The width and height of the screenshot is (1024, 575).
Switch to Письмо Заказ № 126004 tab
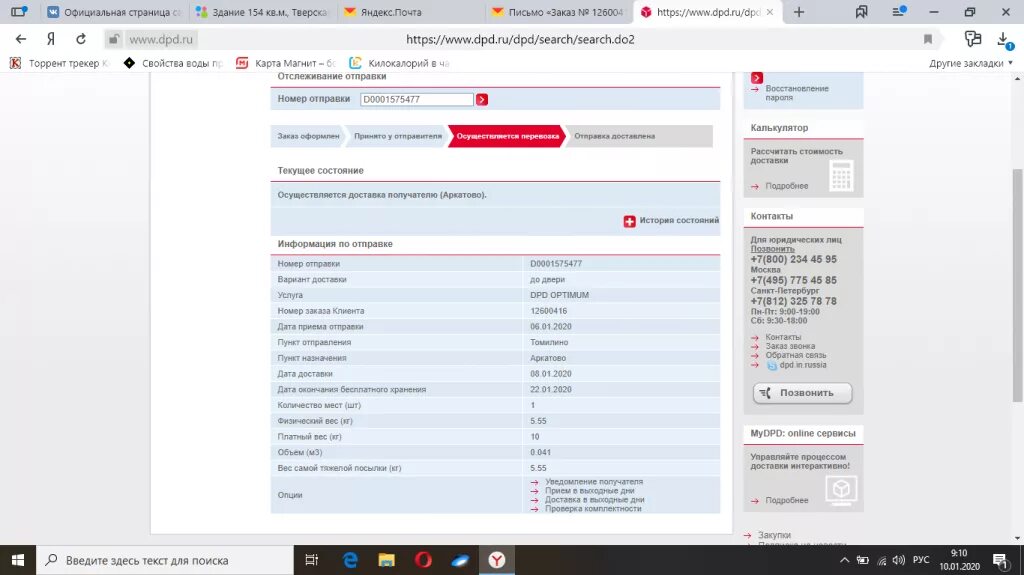click(560, 12)
